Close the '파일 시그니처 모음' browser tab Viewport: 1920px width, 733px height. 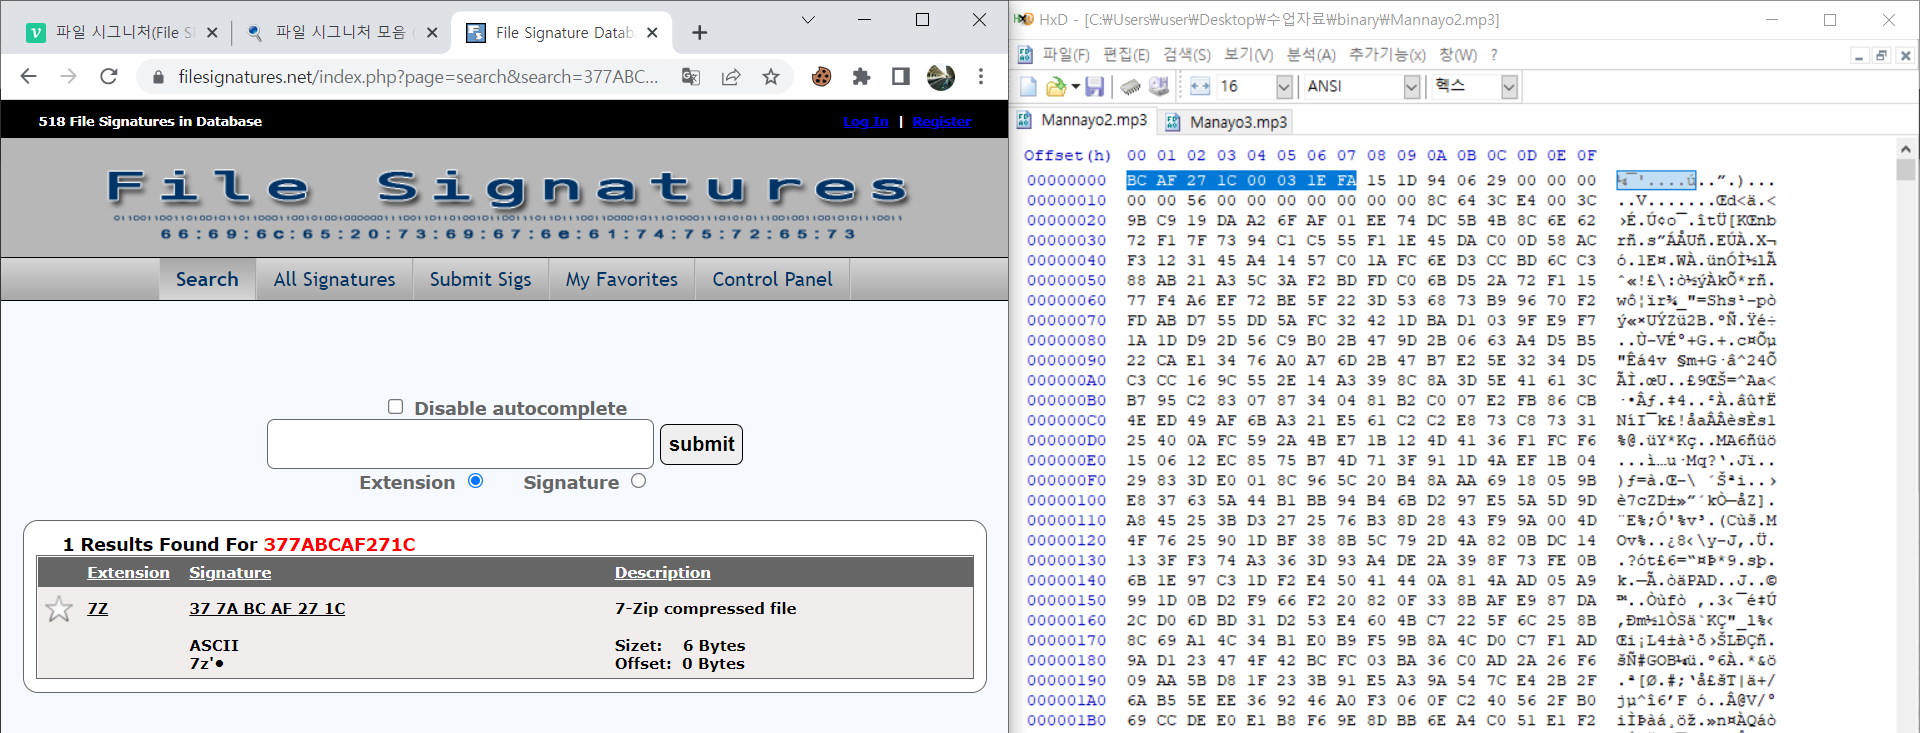click(x=432, y=32)
